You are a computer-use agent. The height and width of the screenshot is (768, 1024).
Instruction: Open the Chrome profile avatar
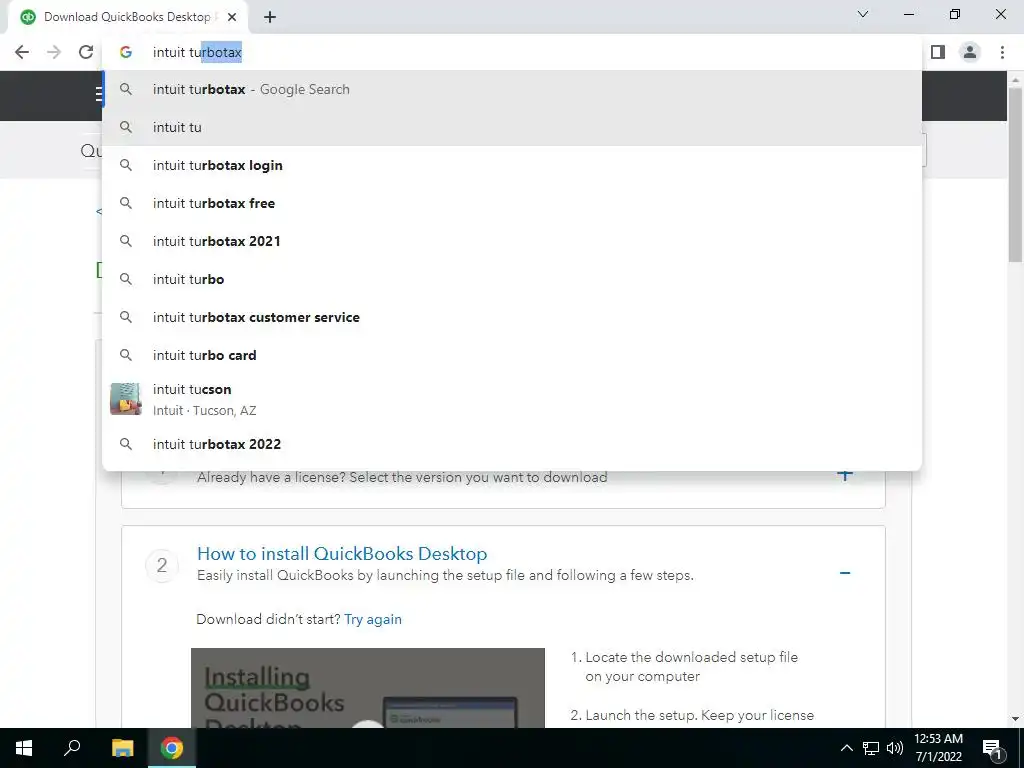(970, 52)
